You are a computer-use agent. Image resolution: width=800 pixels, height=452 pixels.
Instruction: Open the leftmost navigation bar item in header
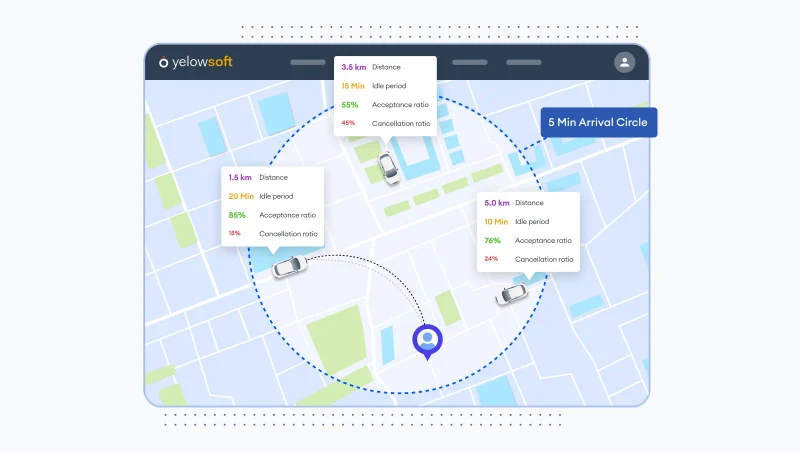pos(307,62)
